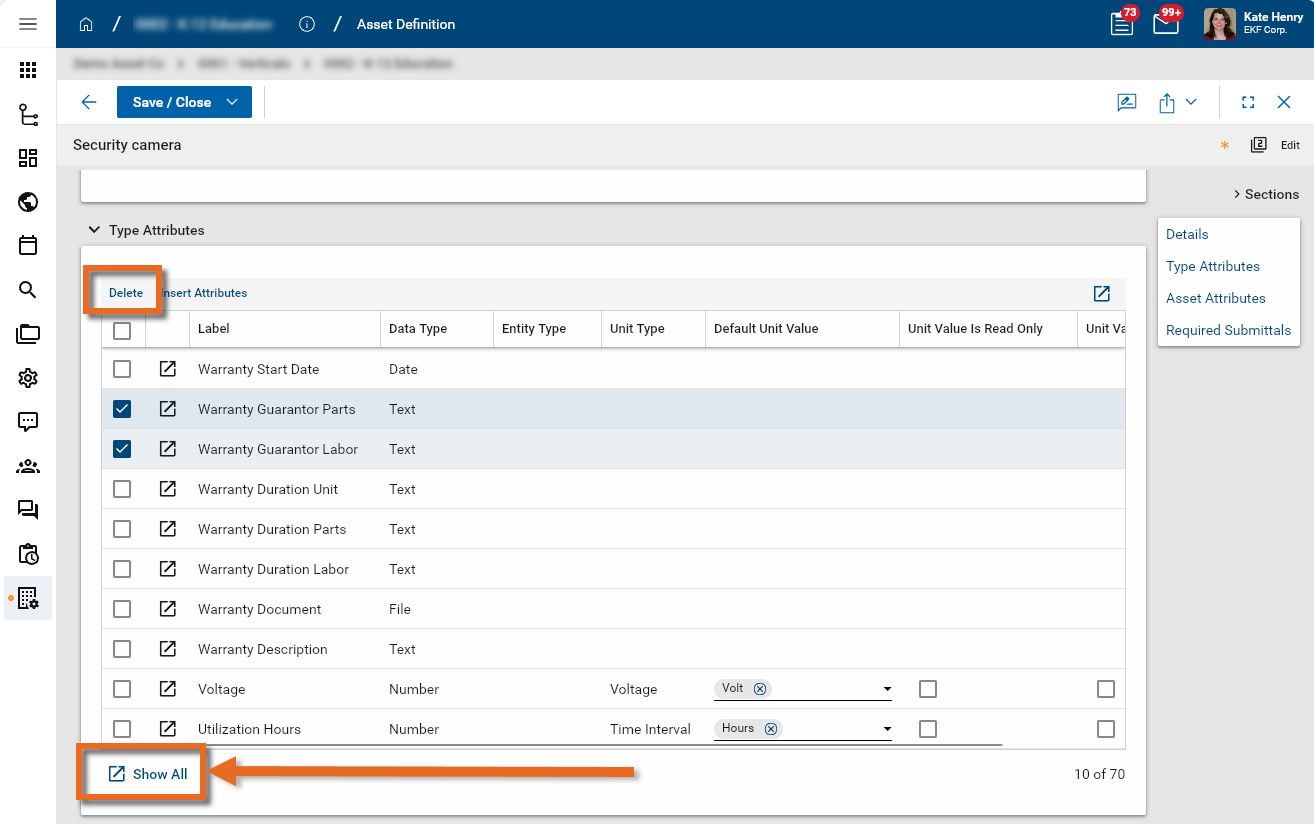Click the Show All link
This screenshot has height=824, width=1314.
coord(148,774)
